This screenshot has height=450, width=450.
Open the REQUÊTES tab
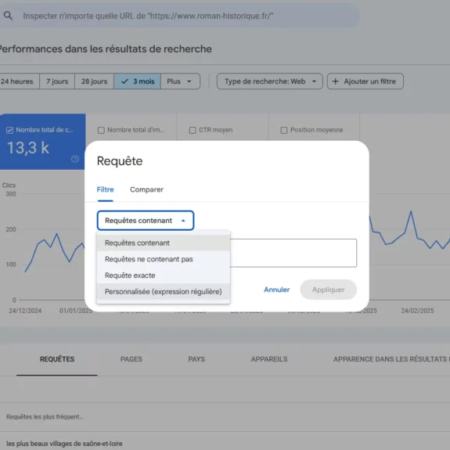57,359
